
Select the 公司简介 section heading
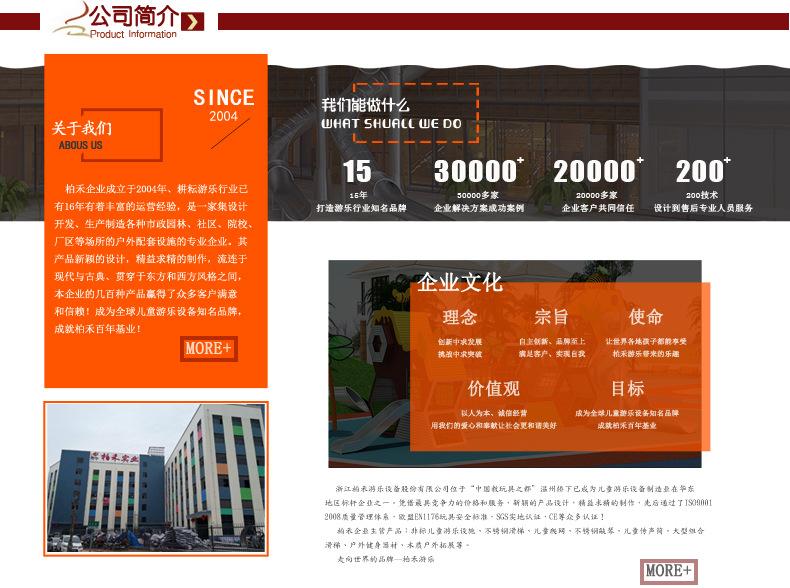pos(135,15)
